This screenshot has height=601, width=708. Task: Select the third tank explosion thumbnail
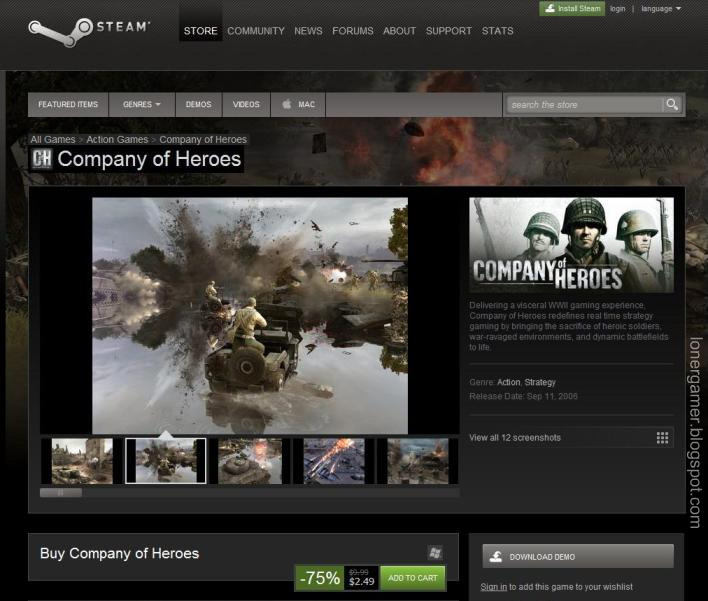[x=250, y=461]
